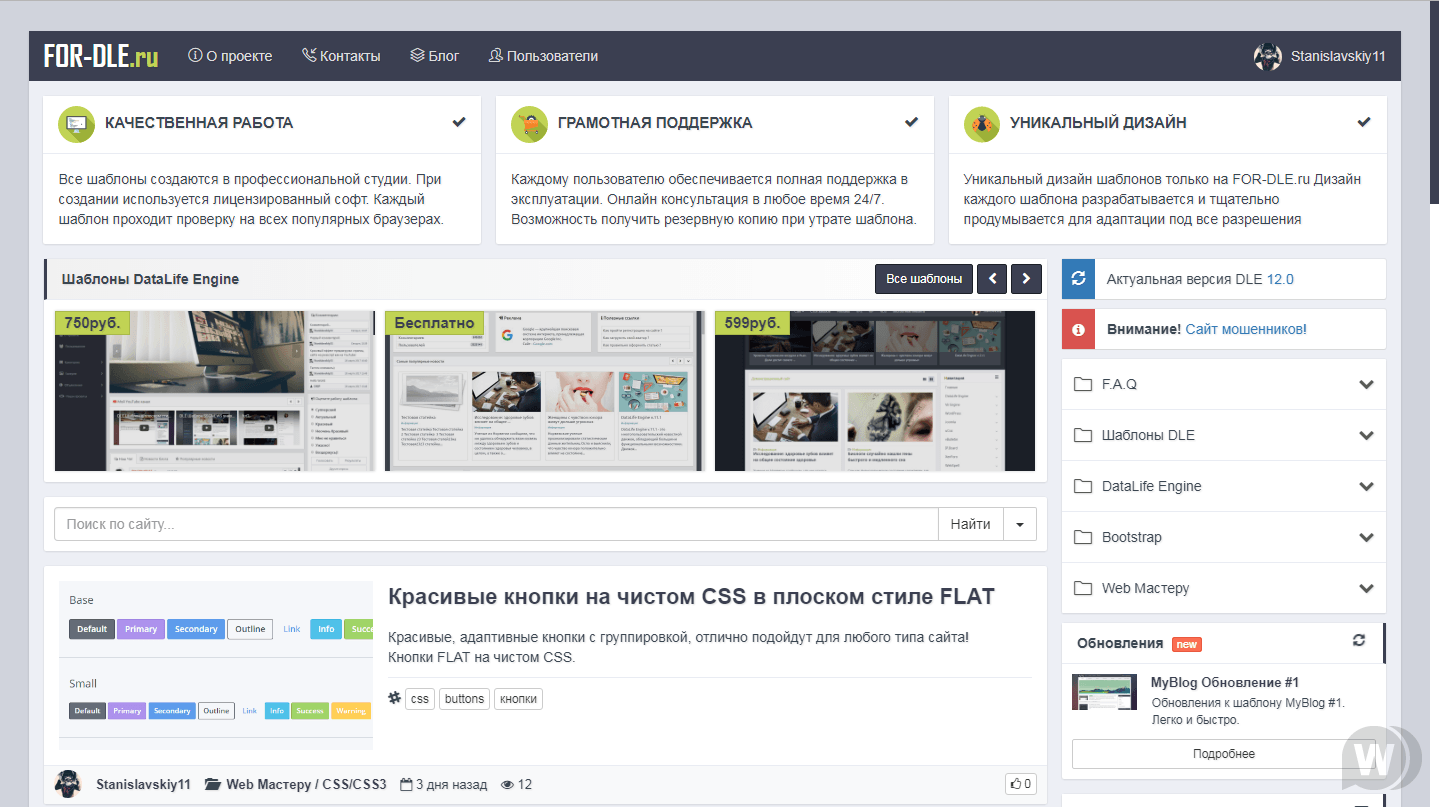
Task: Click the checkmark on the Уникальный дизайн card
Action: point(1364,122)
